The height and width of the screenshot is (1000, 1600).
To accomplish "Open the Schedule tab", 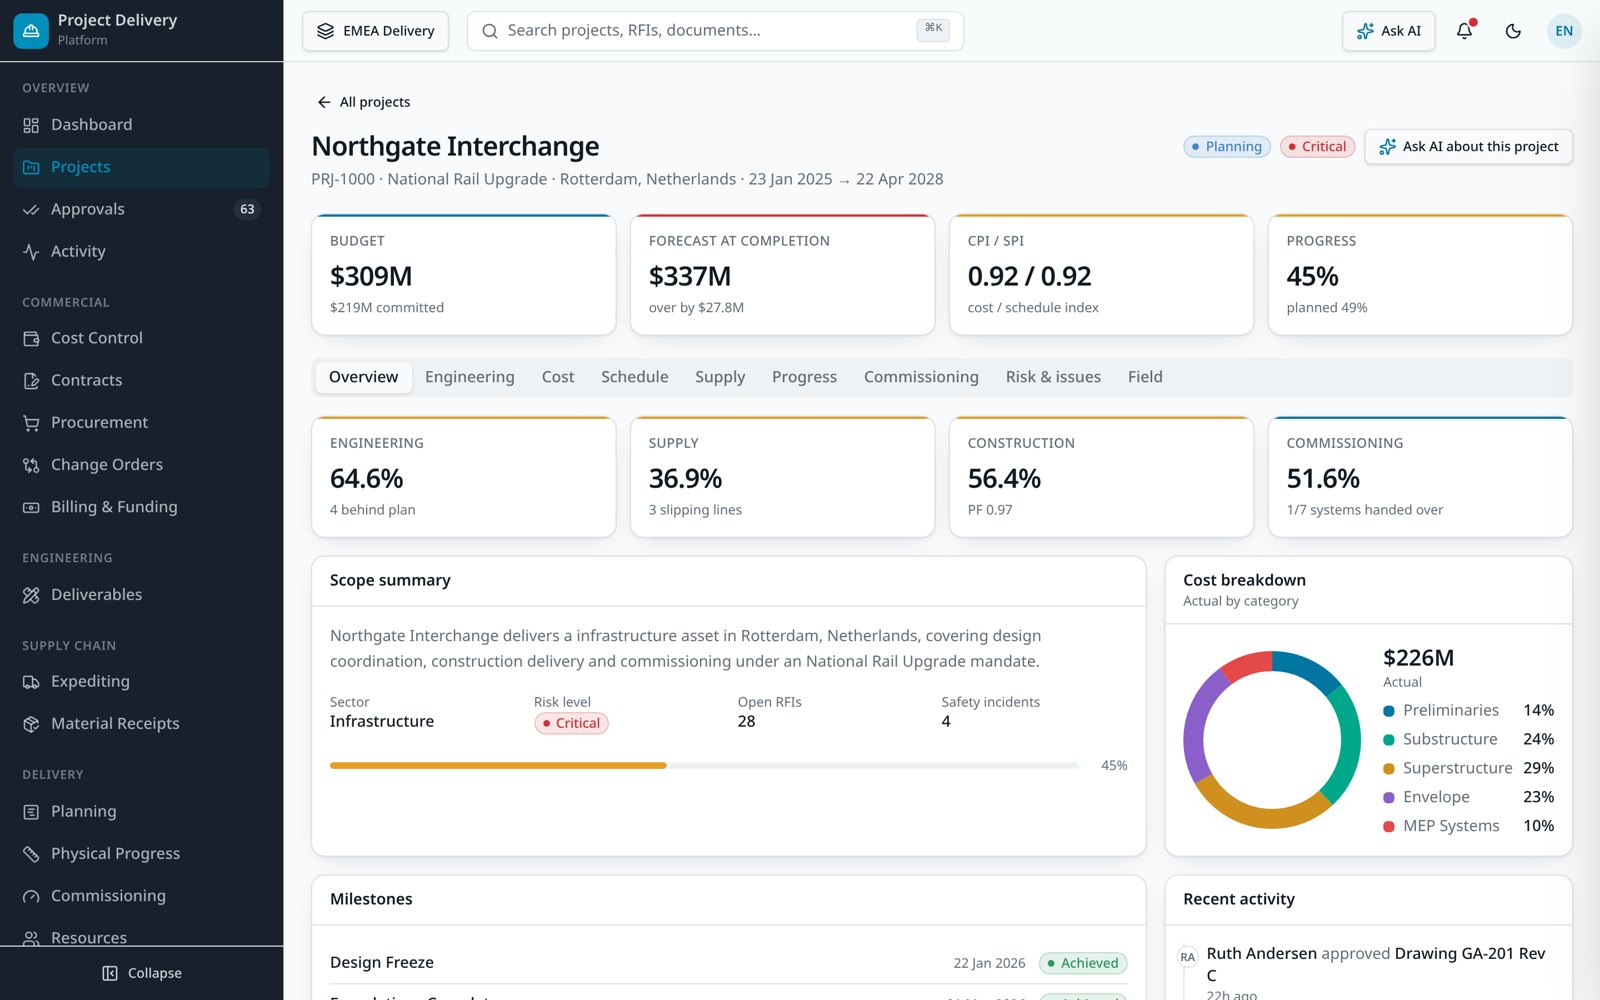I will pyautogui.click(x=634, y=377).
